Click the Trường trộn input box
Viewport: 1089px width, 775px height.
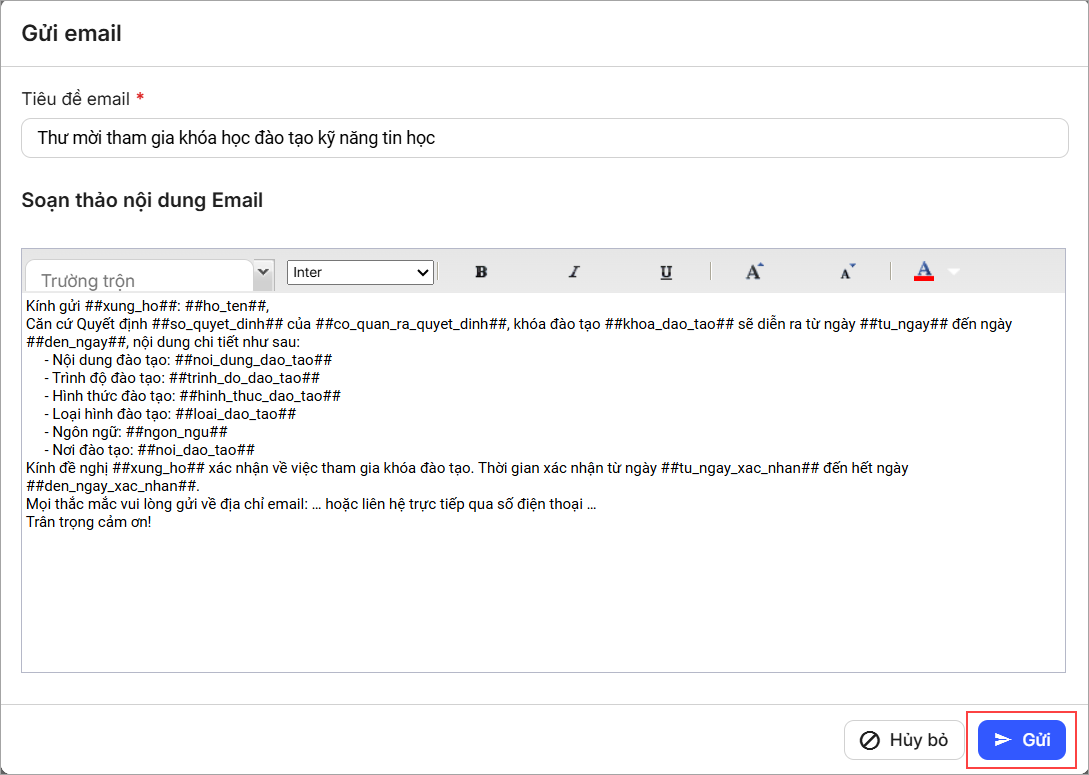(x=140, y=280)
